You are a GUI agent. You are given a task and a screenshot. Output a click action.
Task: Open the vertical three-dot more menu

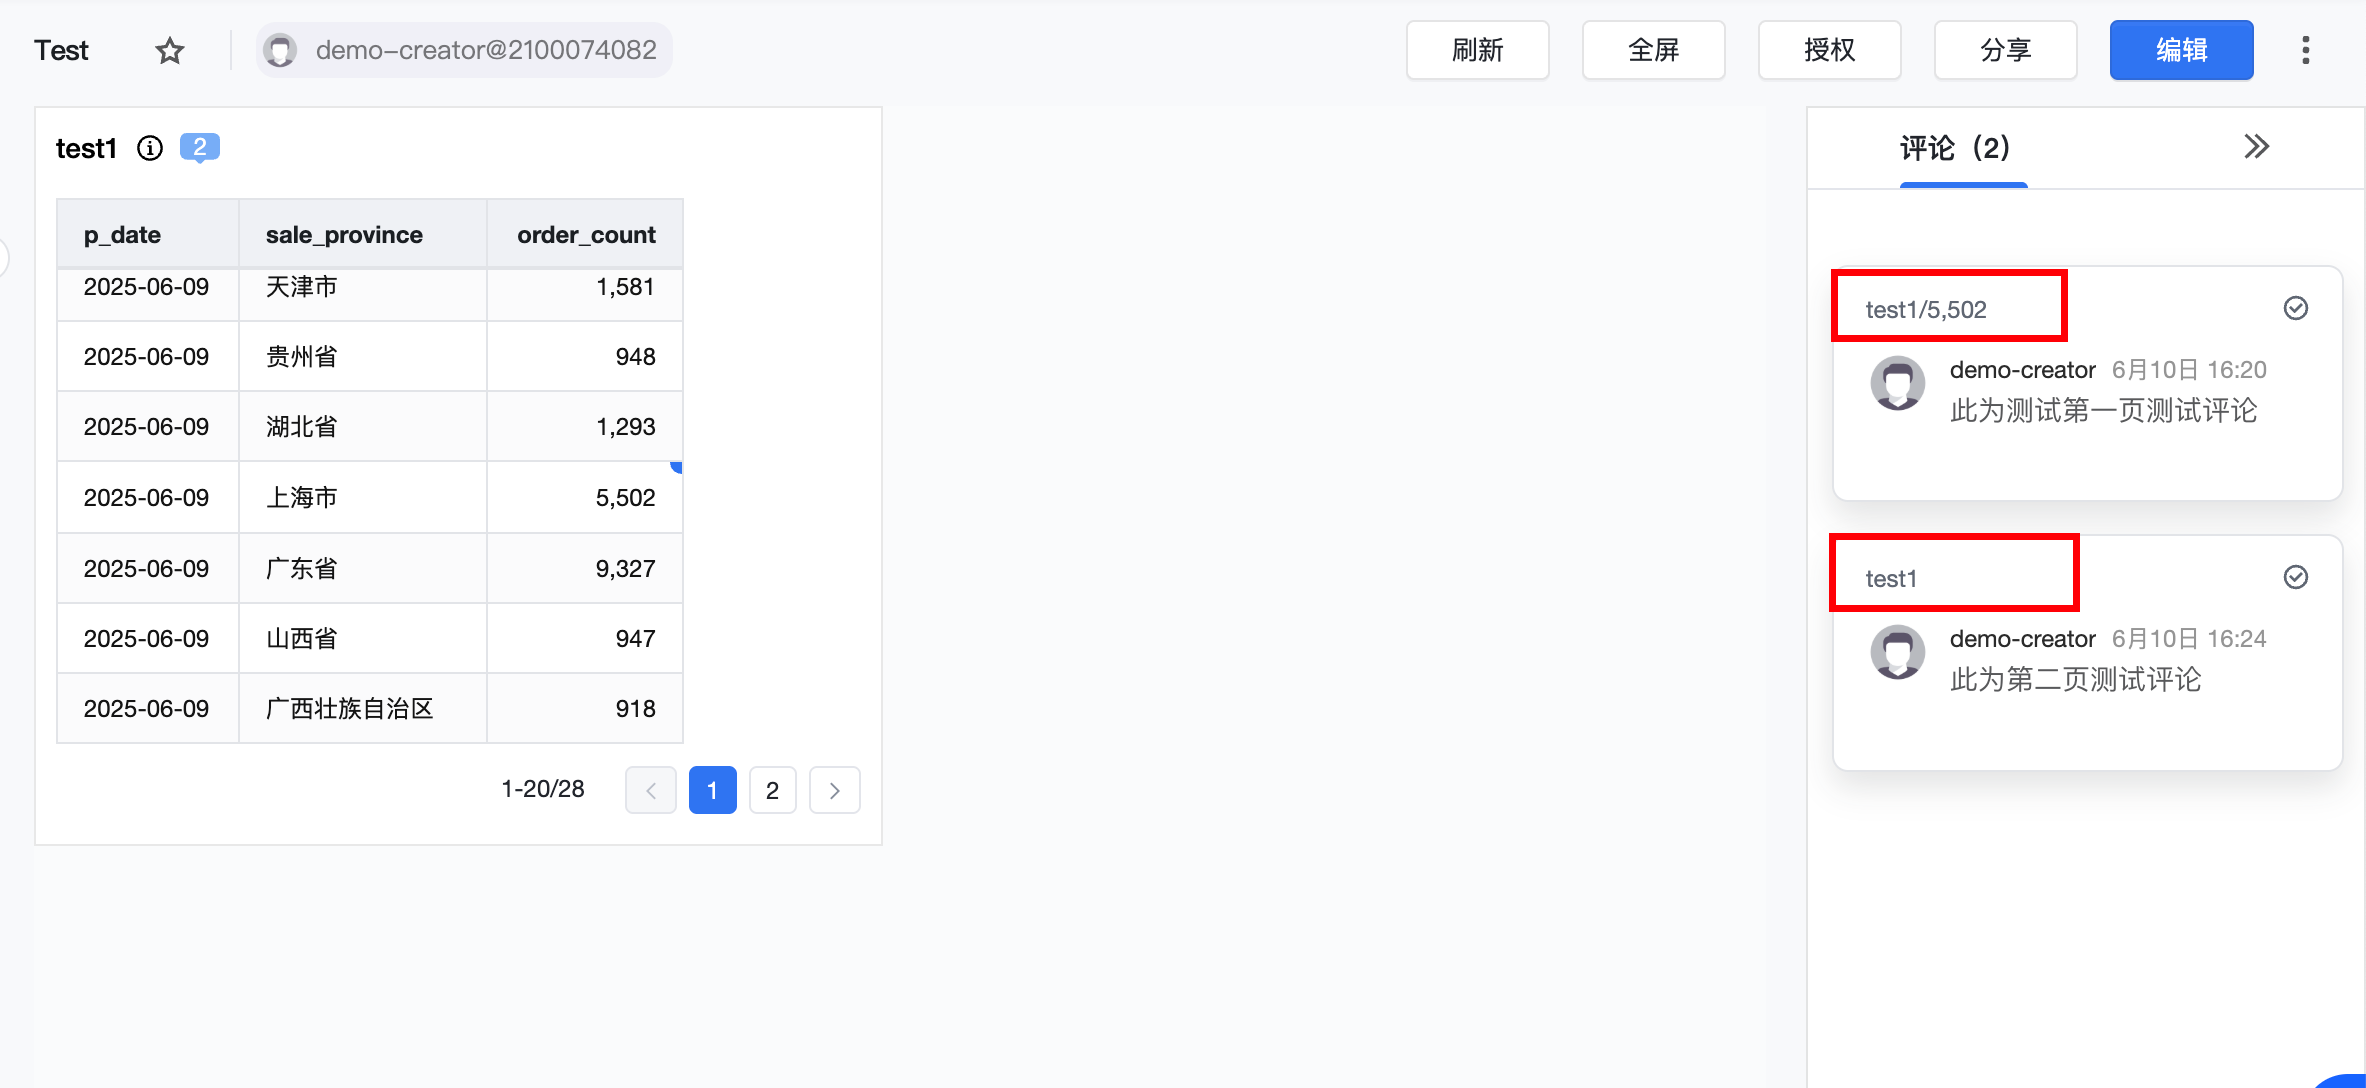(2306, 50)
